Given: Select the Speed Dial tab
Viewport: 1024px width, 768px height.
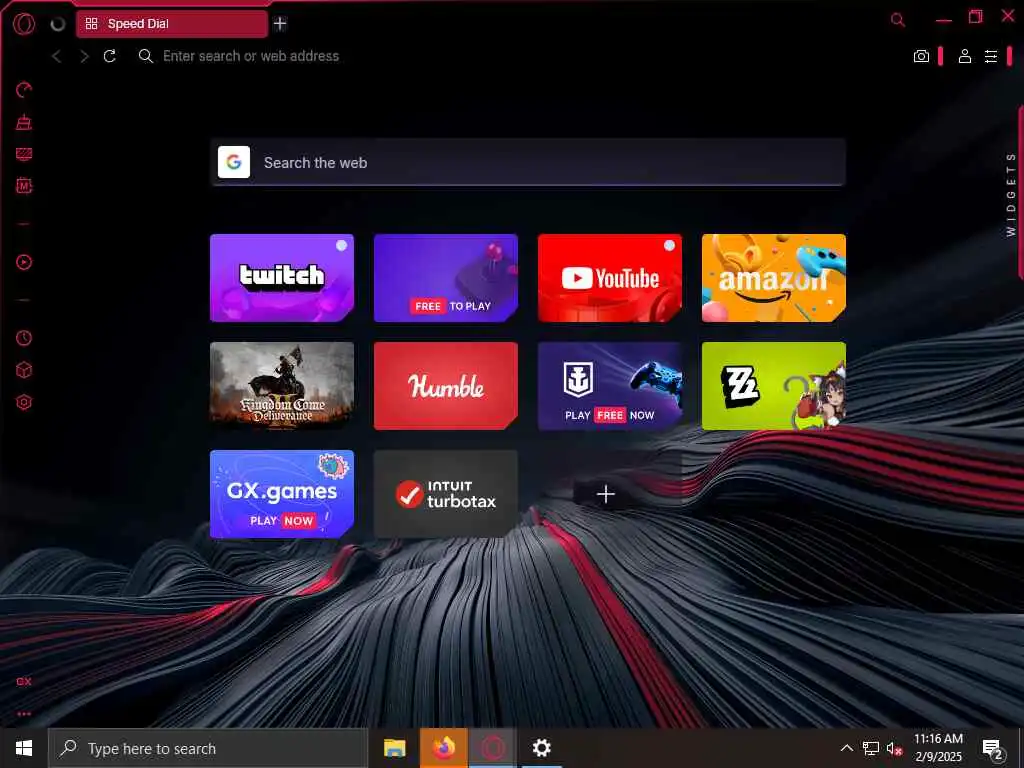Looking at the screenshot, I should [x=172, y=24].
